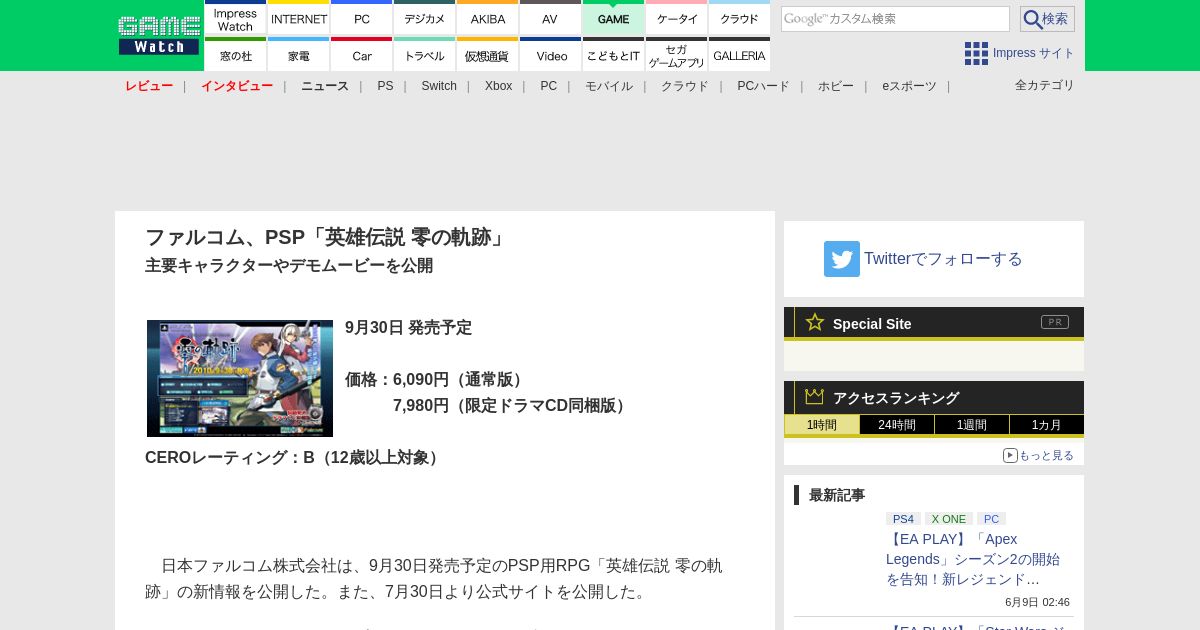
Task: Open the PC category in the sub navigation
Action: coord(548,86)
